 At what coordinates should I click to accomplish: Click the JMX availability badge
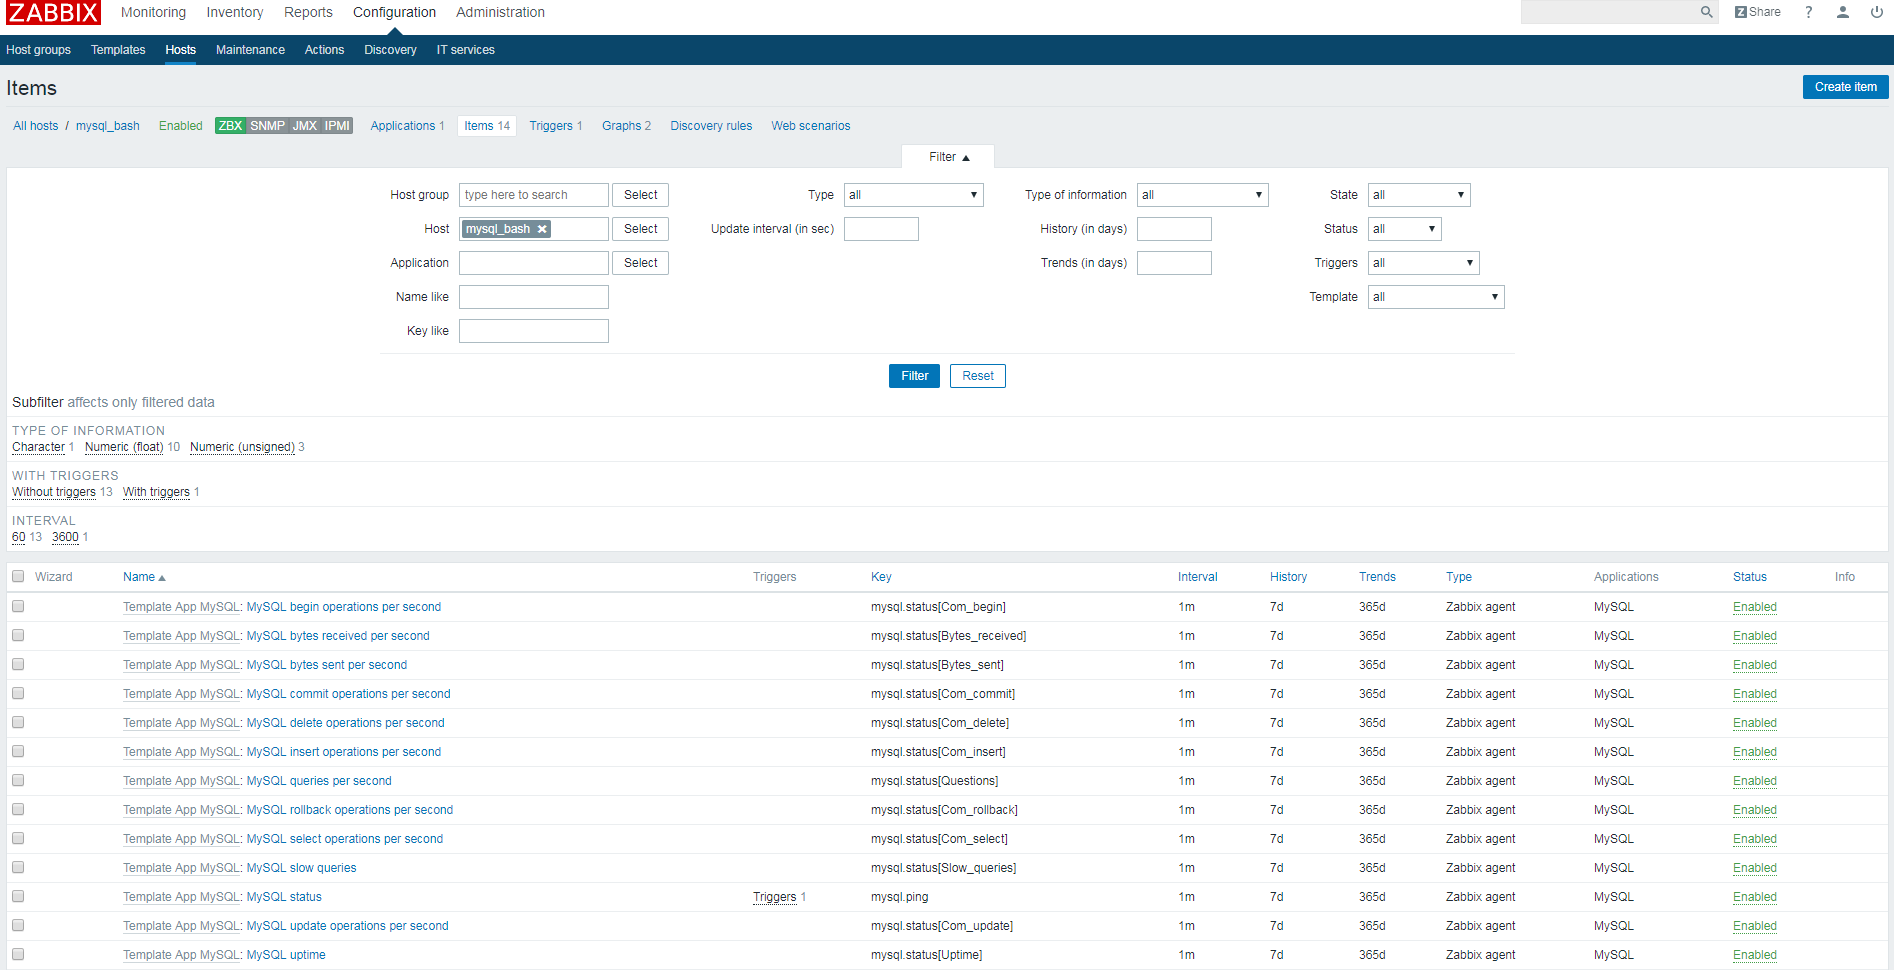304,126
